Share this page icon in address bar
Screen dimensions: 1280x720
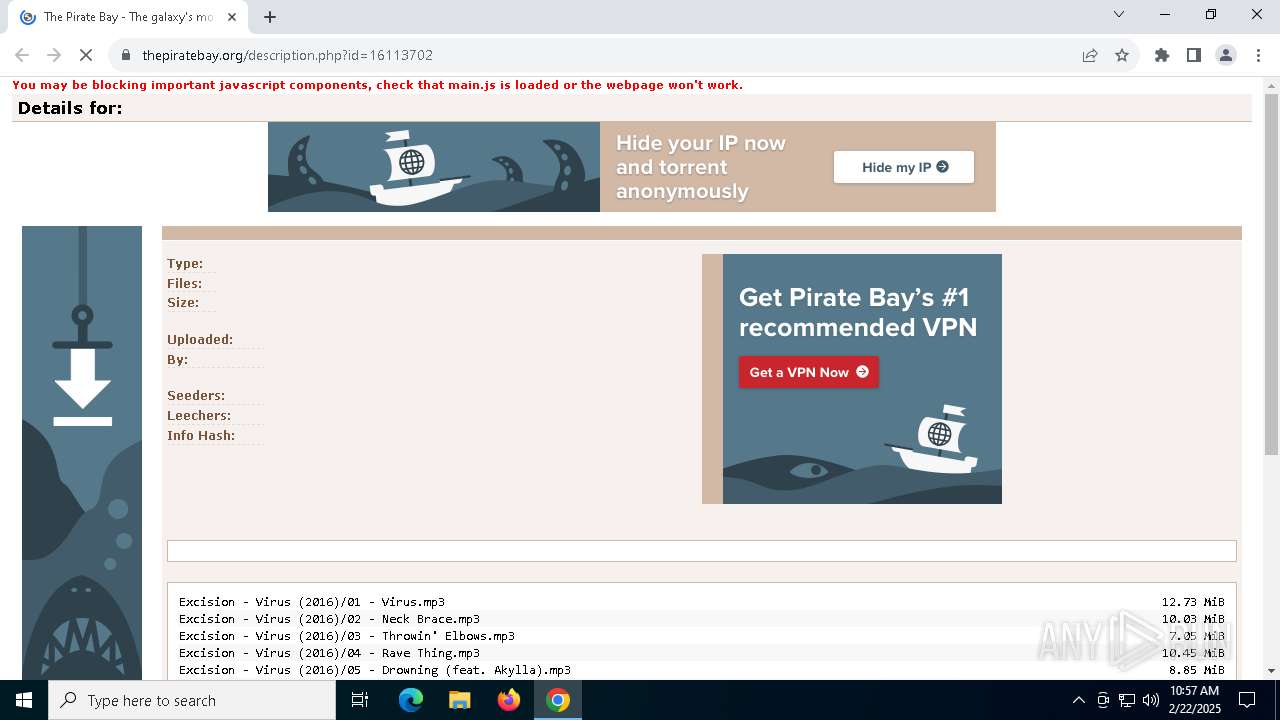(x=1090, y=55)
